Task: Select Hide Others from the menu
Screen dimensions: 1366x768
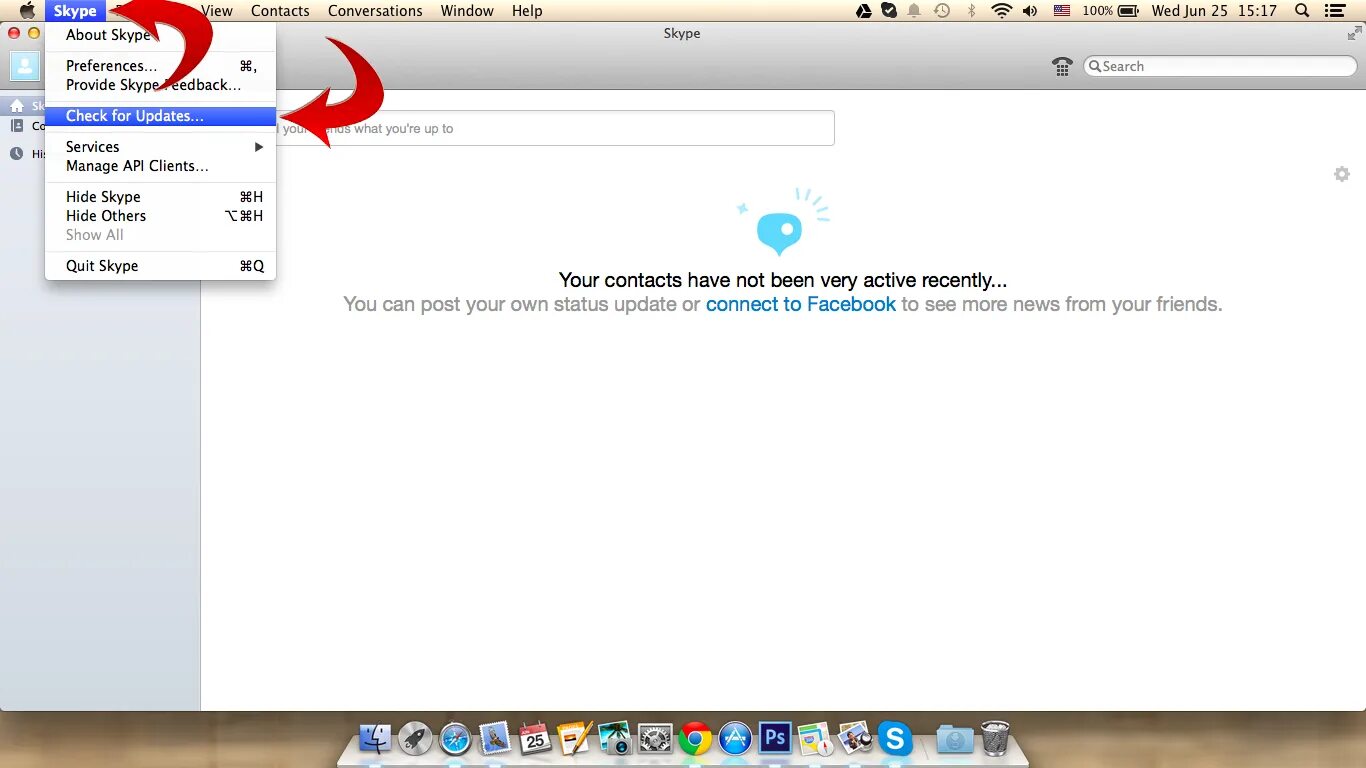Action: click(x=160, y=216)
